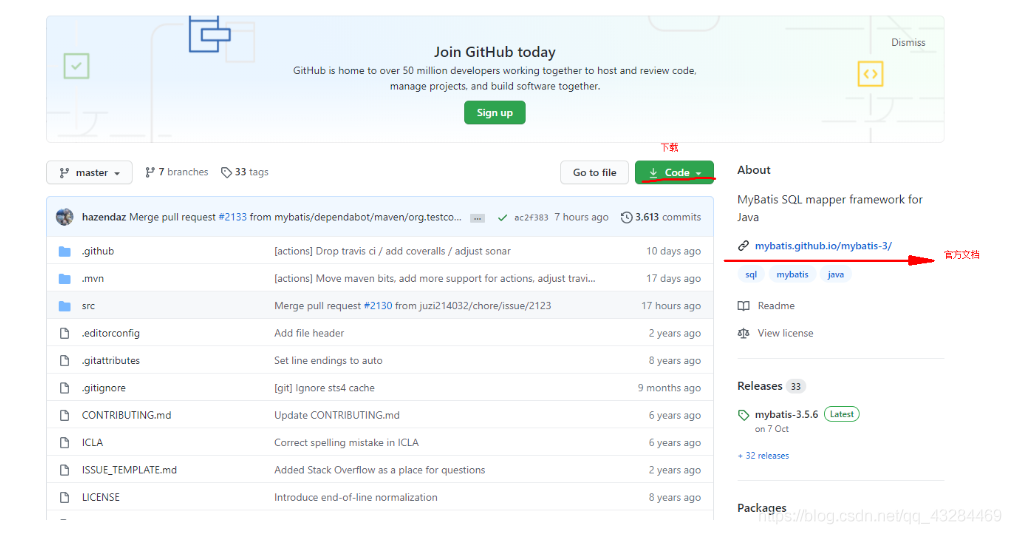Image resolution: width=1011 pixels, height=534 pixels.
Task: Open 'Drop travis ci' commit message
Action: (x=392, y=251)
